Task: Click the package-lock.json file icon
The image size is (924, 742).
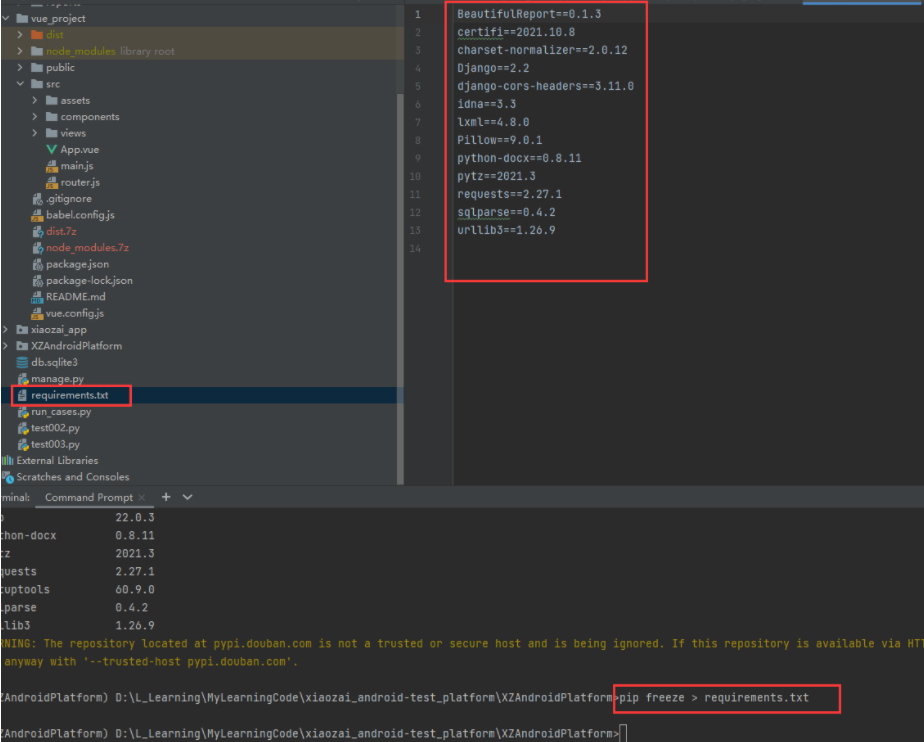Action: (38, 281)
